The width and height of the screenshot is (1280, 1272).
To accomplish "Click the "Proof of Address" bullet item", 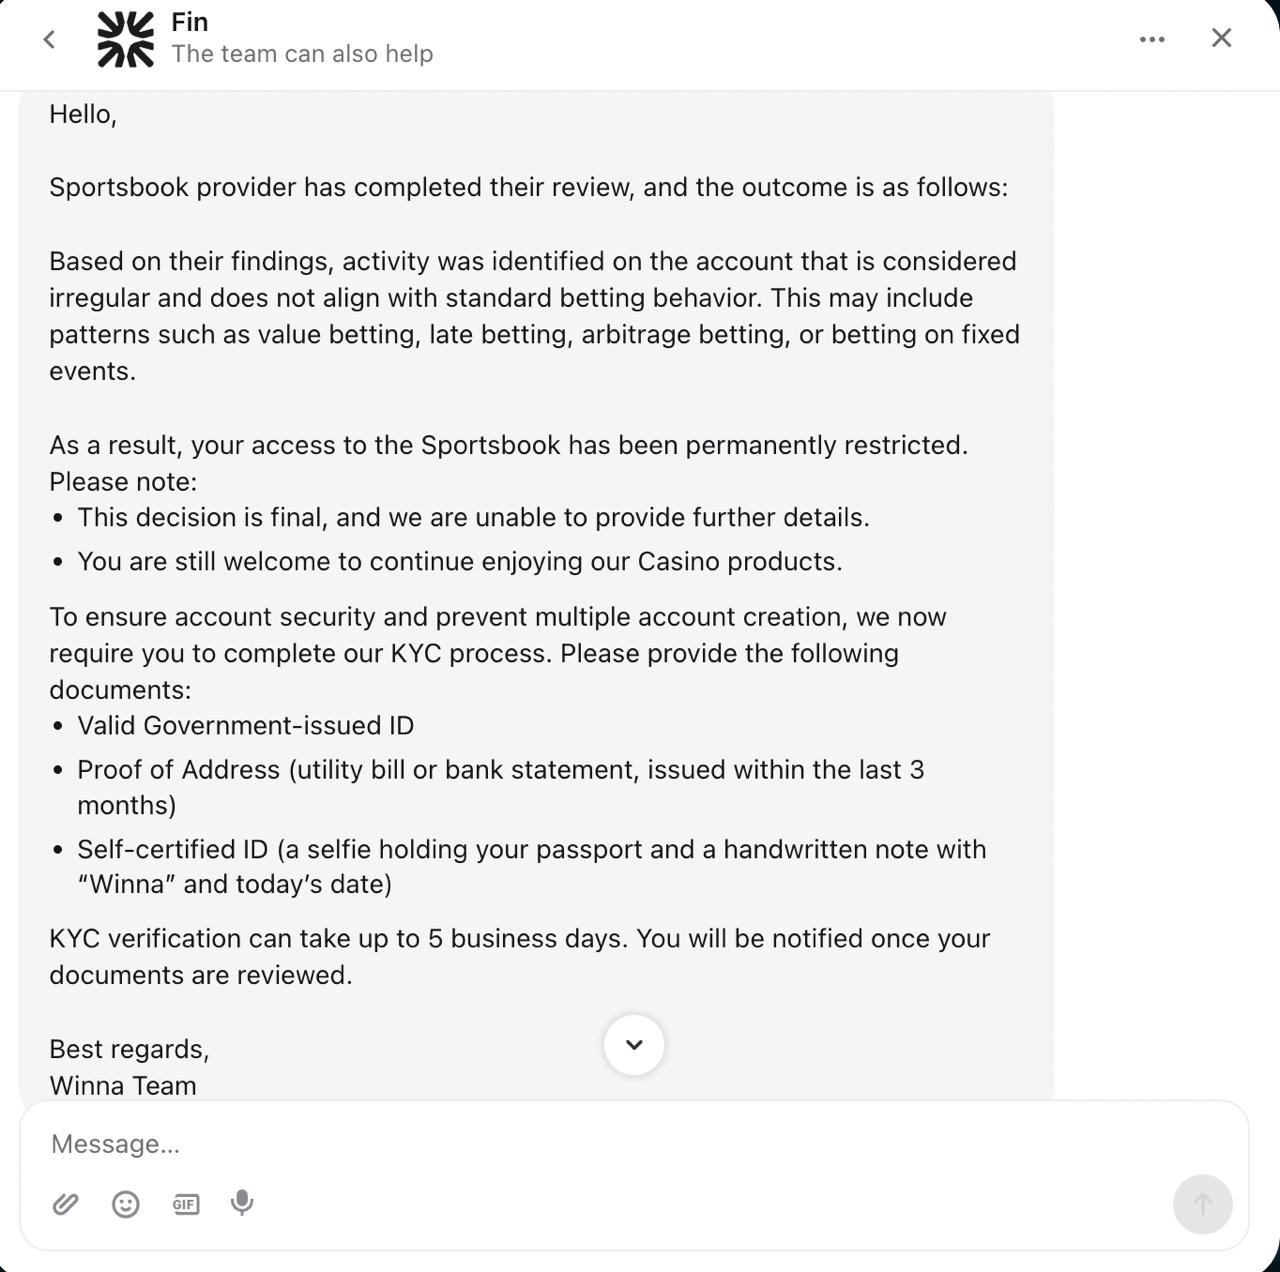I will 500,770.
